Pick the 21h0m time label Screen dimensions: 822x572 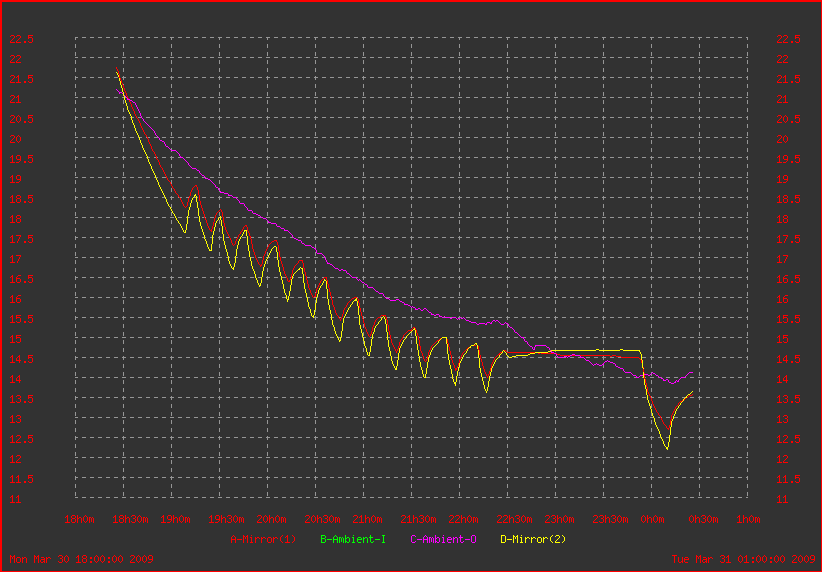367,519
